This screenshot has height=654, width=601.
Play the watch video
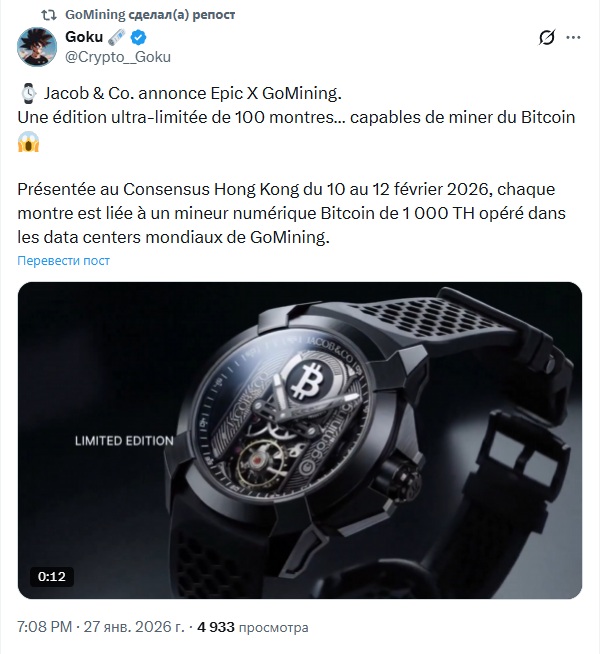[x=300, y=440]
